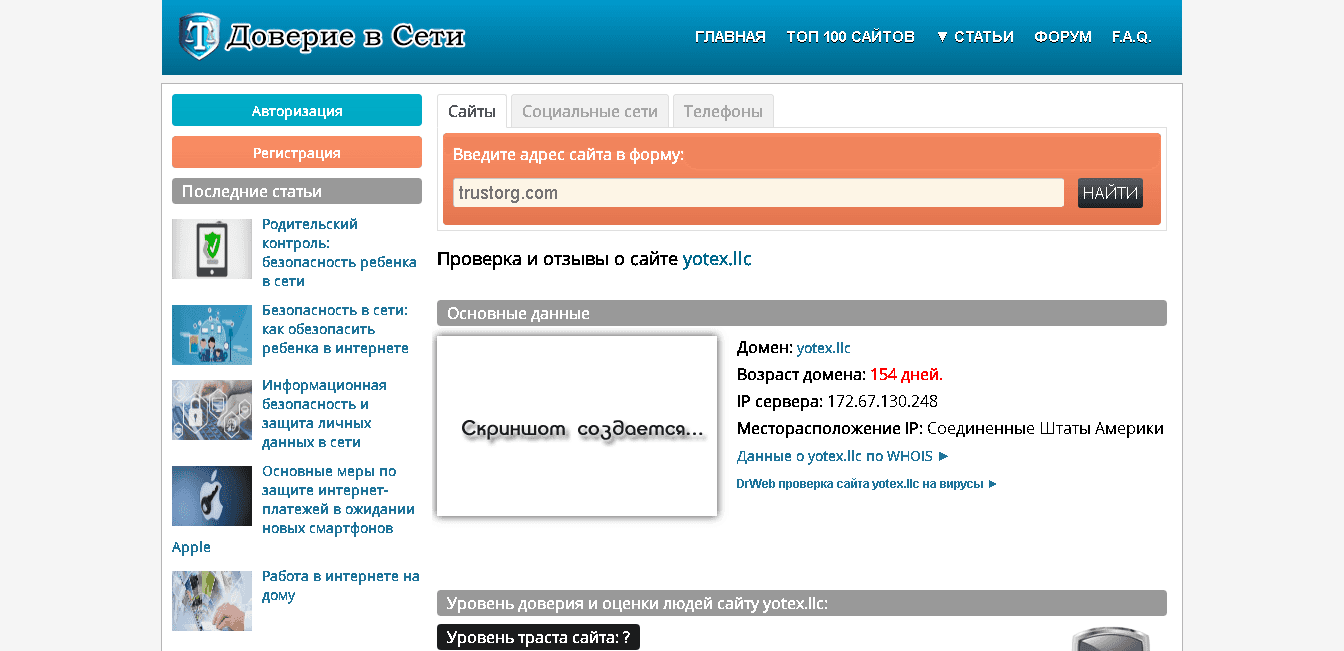Click the Apple security article thumbnail
1344x651 pixels.
click(211, 496)
